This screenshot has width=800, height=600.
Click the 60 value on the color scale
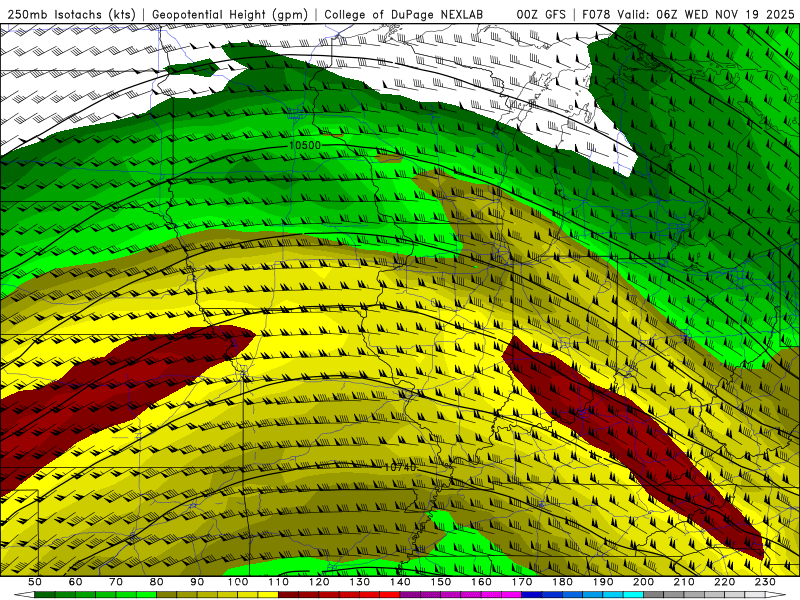(75, 582)
